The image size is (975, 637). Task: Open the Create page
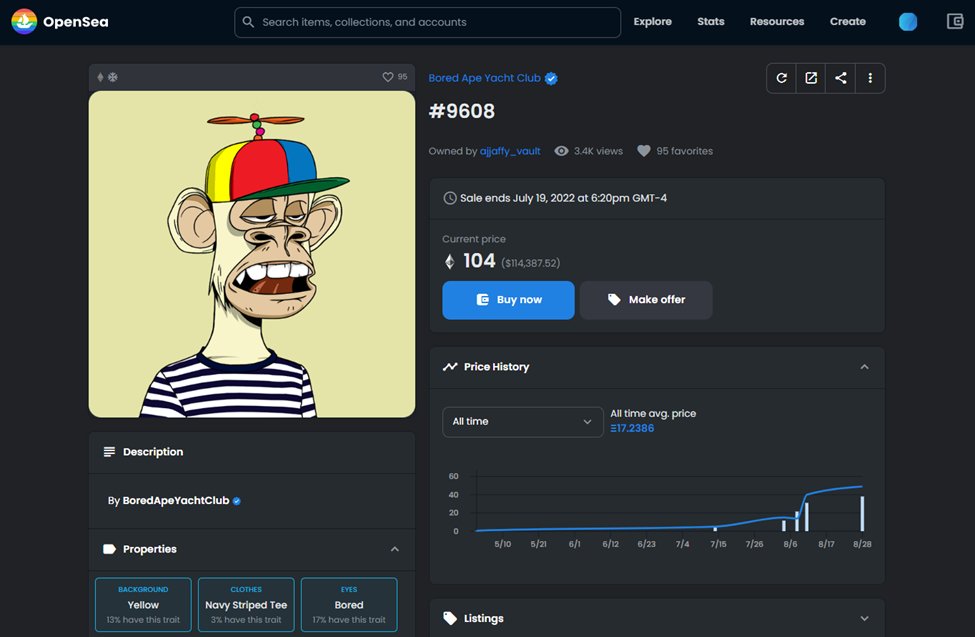coord(848,22)
